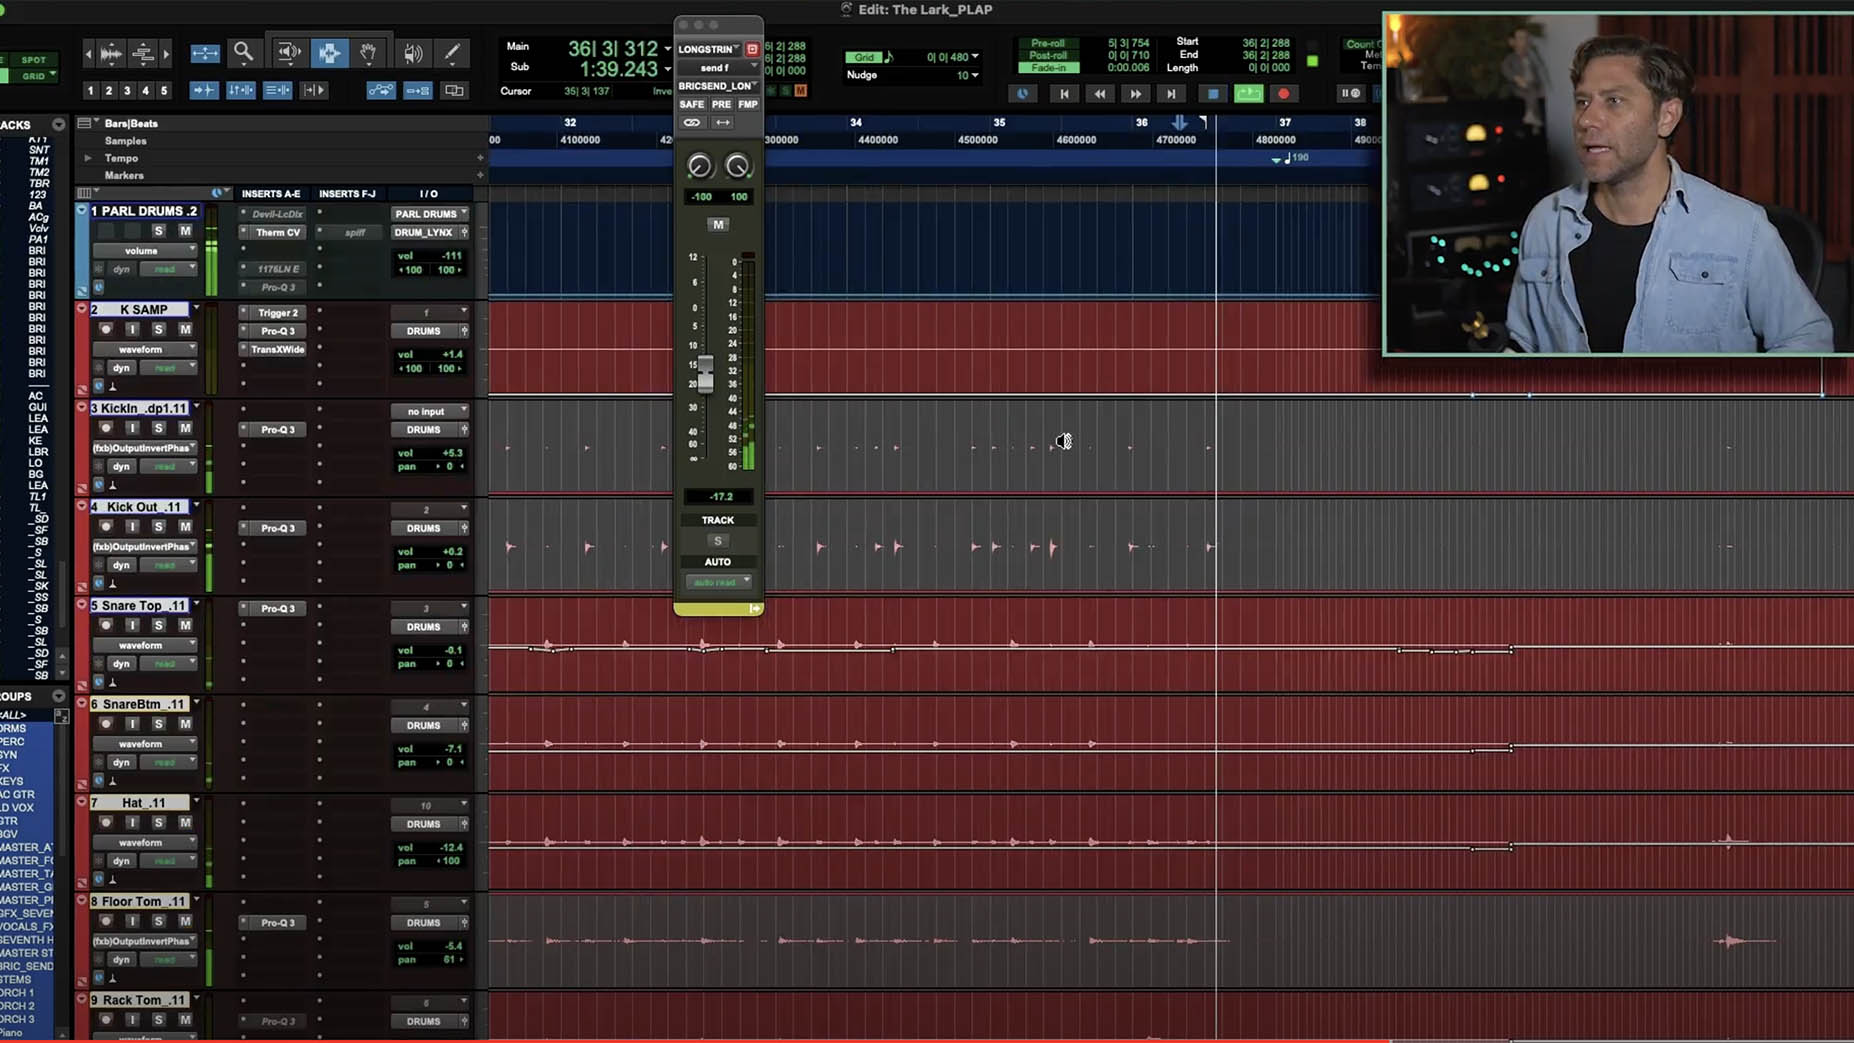Click the Record transport button
The height and width of the screenshot is (1043, 1854).
coord(1284,93)
